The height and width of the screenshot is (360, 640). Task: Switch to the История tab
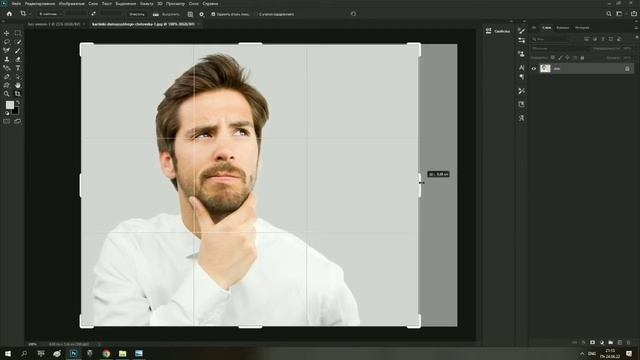tap(582, 28)
